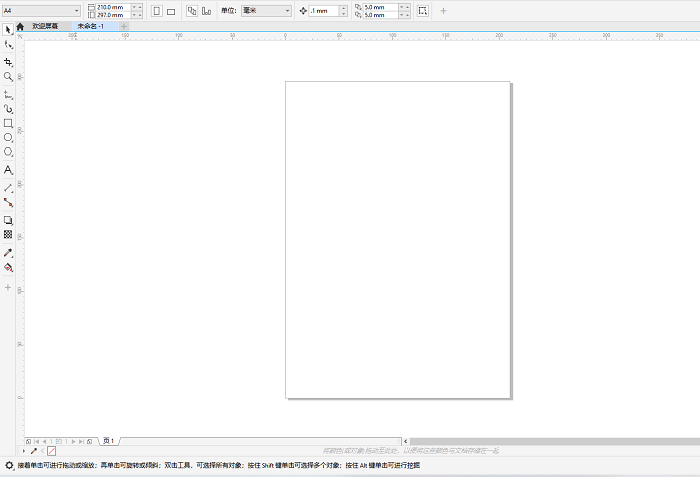Click the no-fill color swatch

[x=51, y=451]
